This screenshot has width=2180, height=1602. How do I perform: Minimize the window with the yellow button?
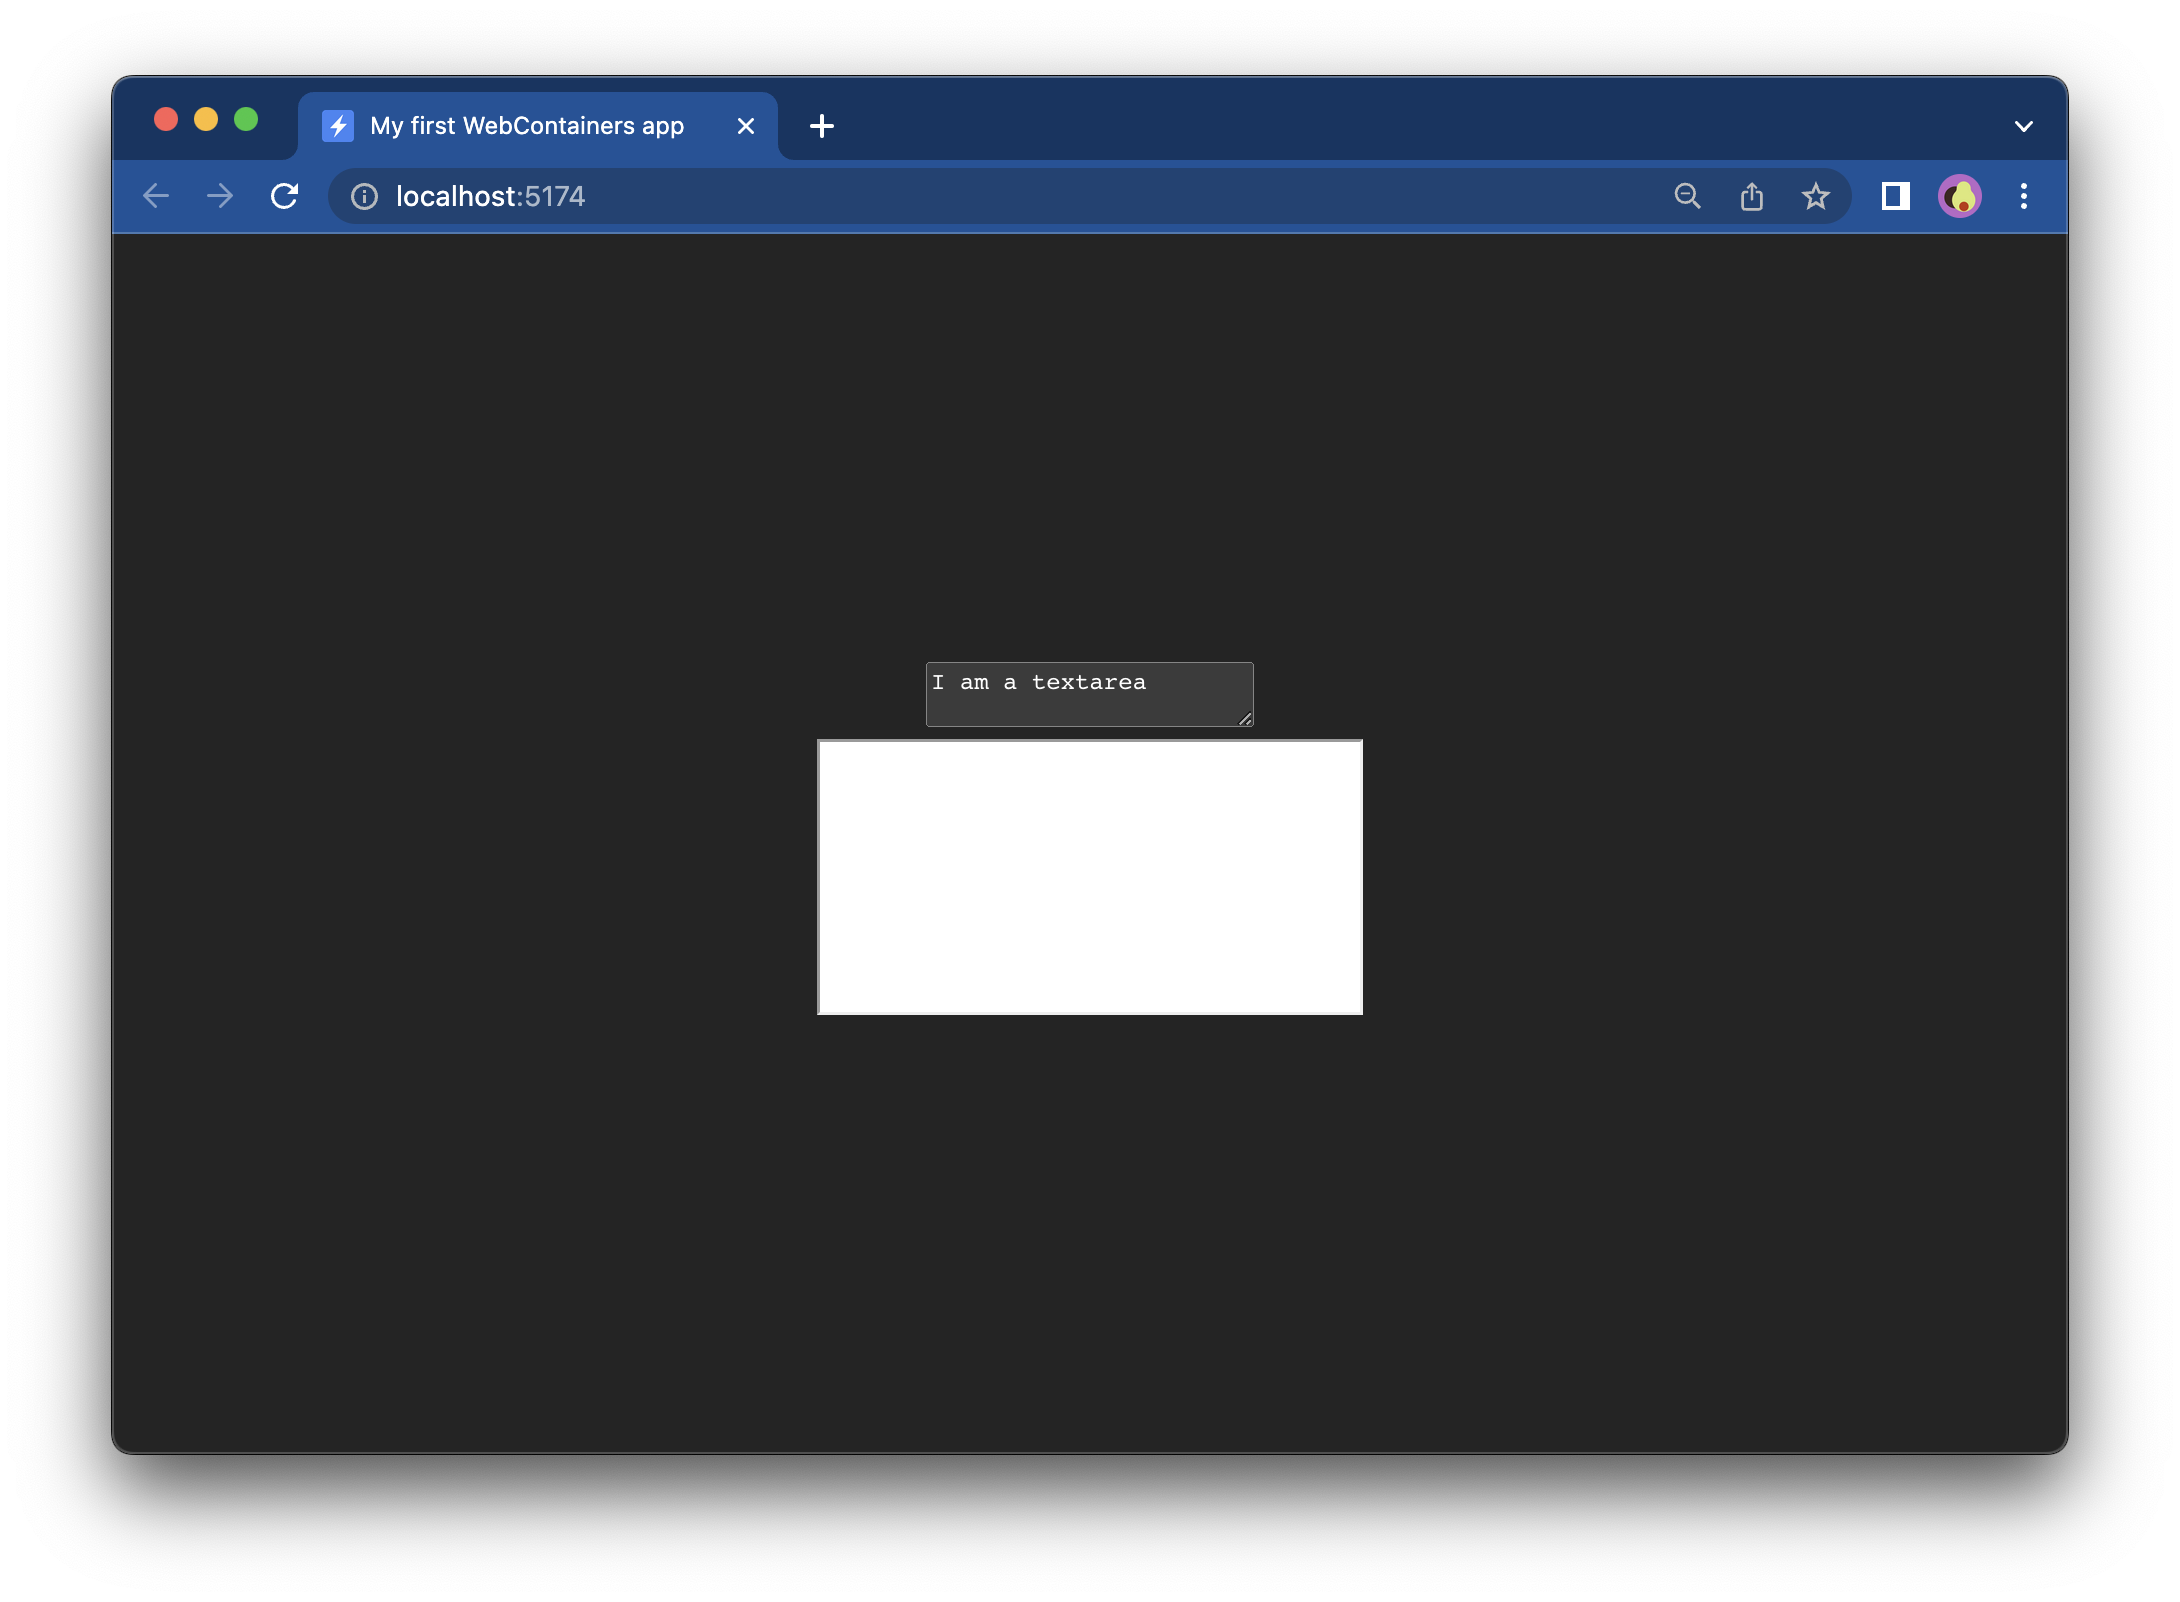pos(206,120)
